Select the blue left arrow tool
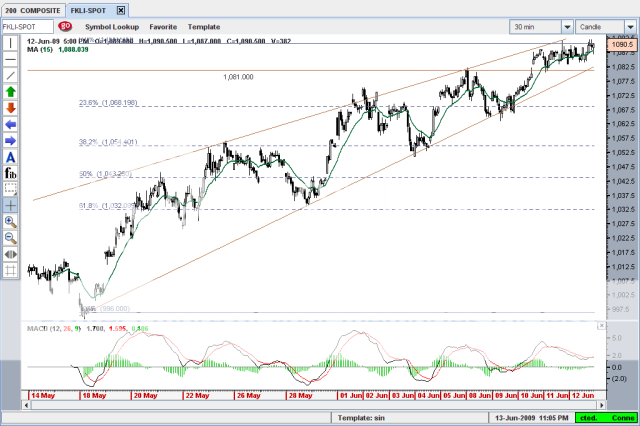This screenshot has height=426, width=640. coord(10,124)
